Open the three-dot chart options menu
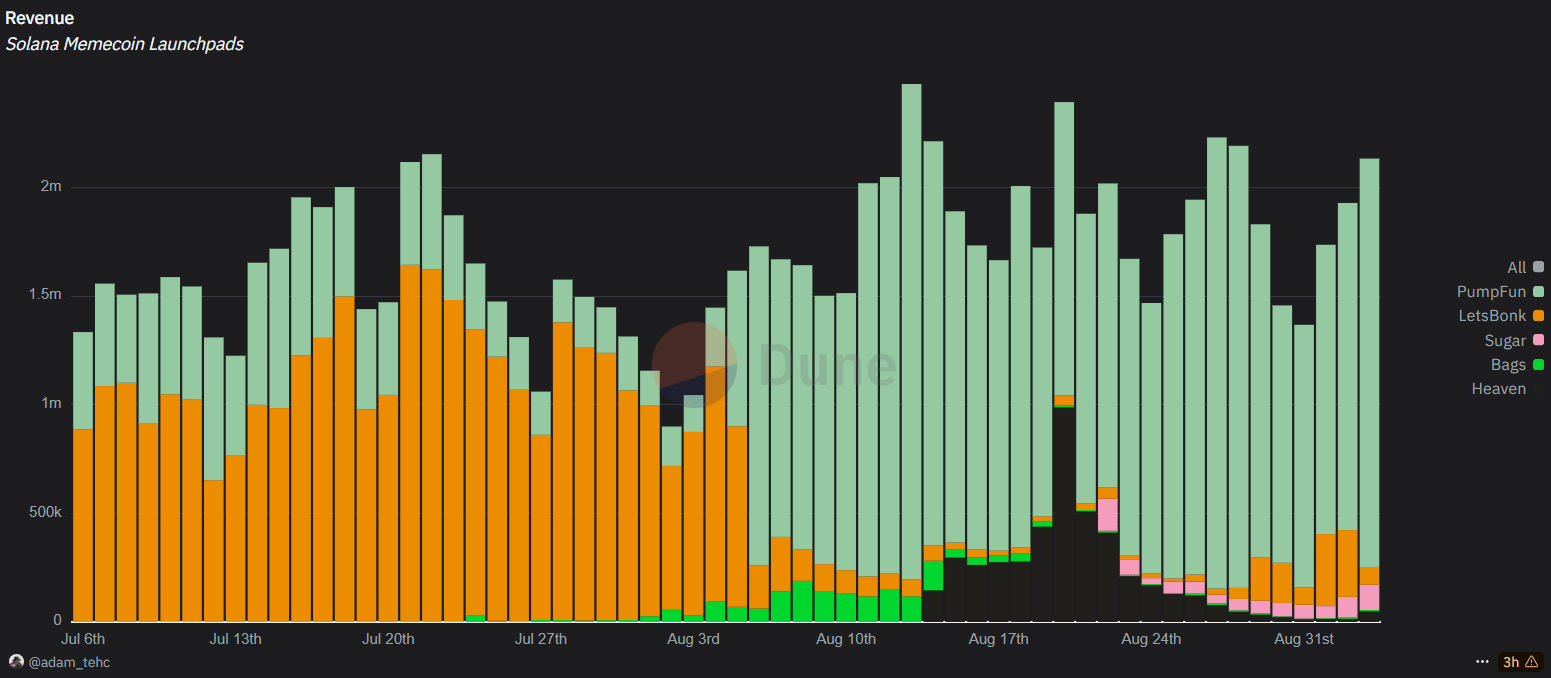This screenshot has width=1551, height=678. tap(1482, 662)
